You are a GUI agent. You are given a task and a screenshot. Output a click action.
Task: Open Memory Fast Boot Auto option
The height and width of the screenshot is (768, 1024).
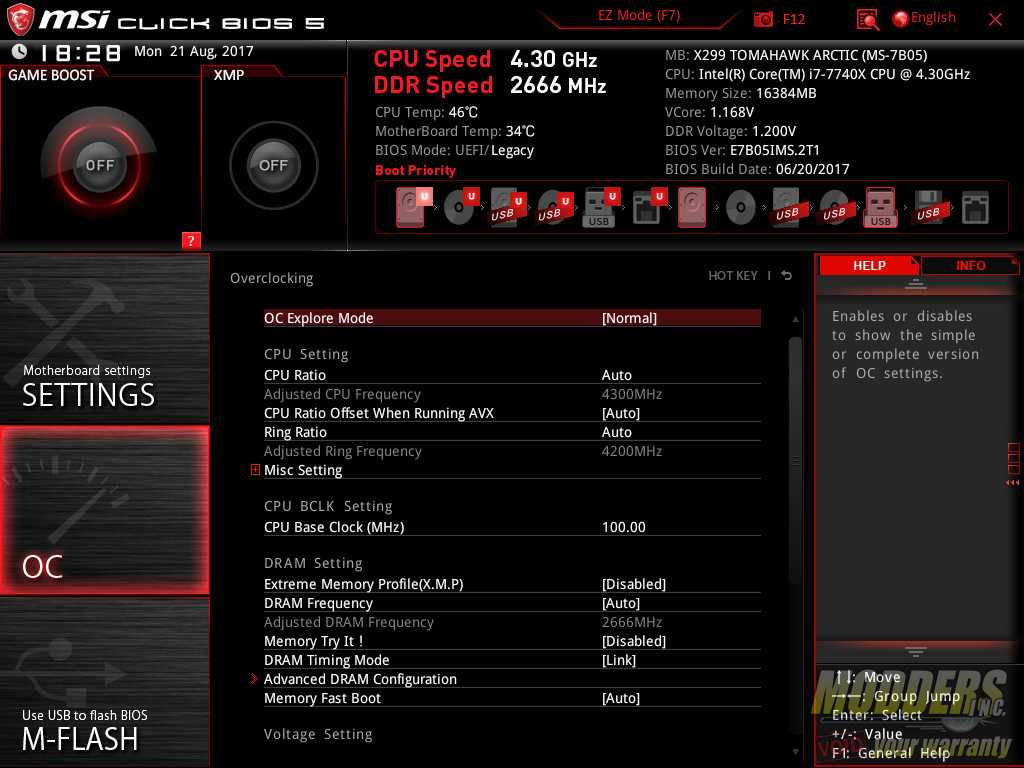coord(512,697)
